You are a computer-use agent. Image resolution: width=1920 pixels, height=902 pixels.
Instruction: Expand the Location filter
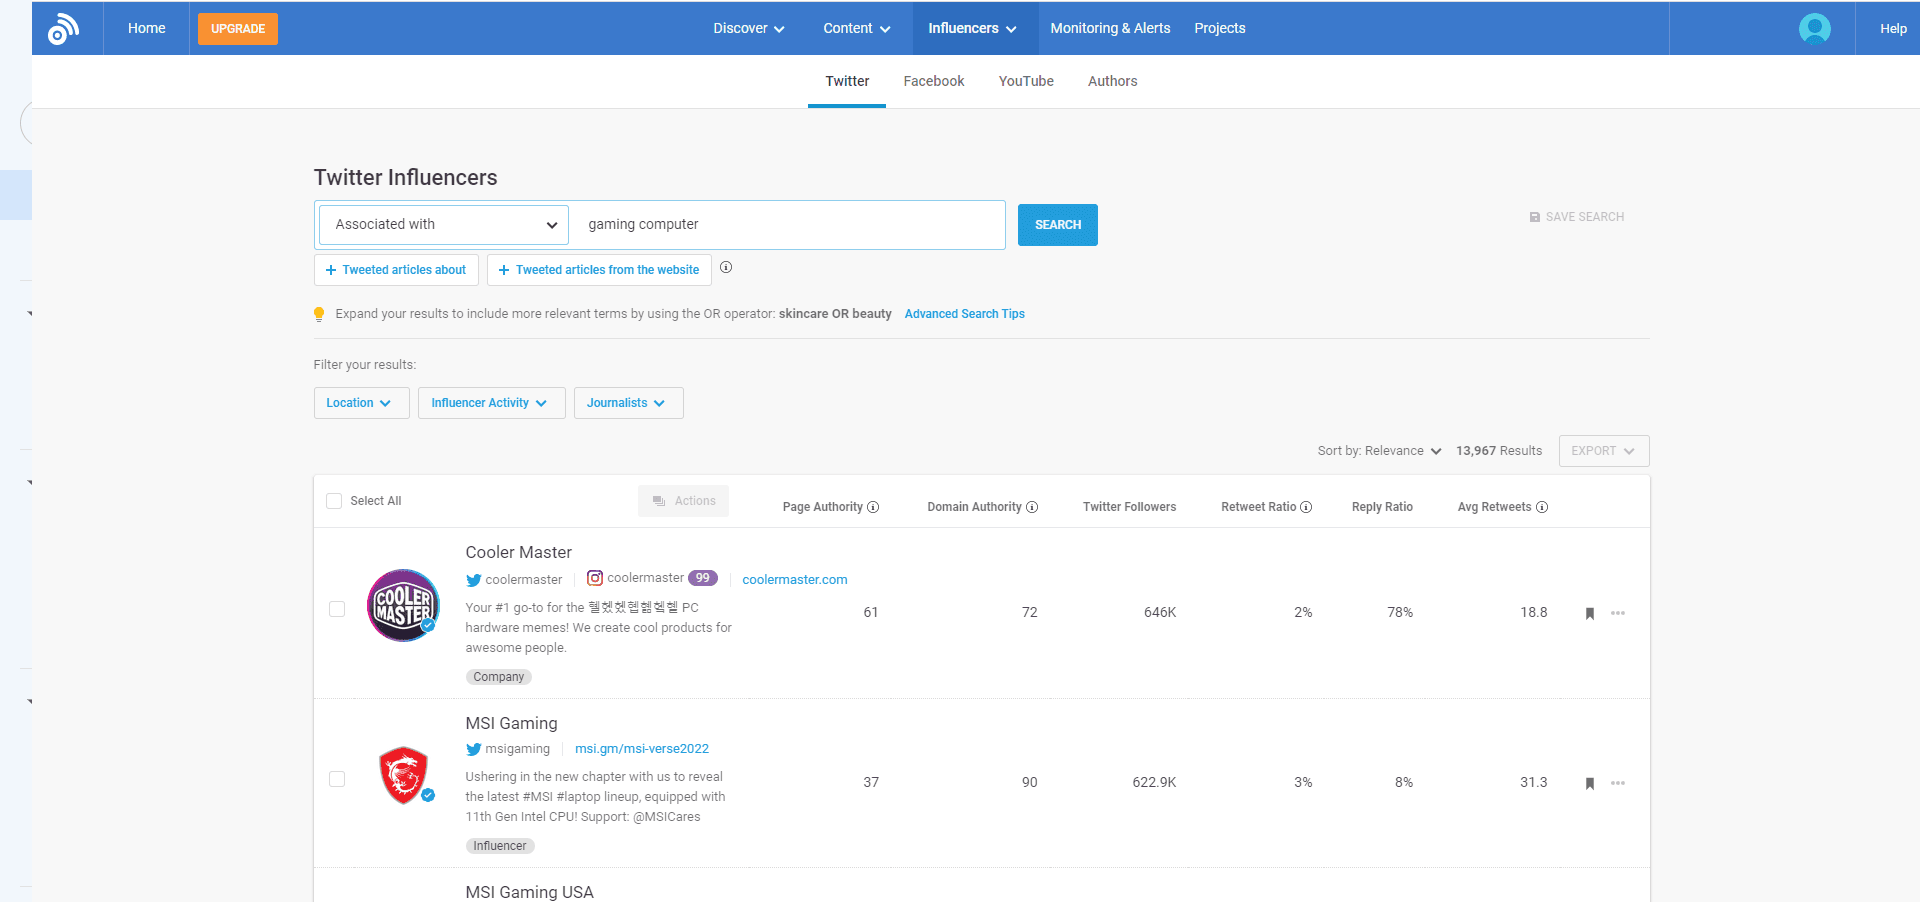[360, 403]
